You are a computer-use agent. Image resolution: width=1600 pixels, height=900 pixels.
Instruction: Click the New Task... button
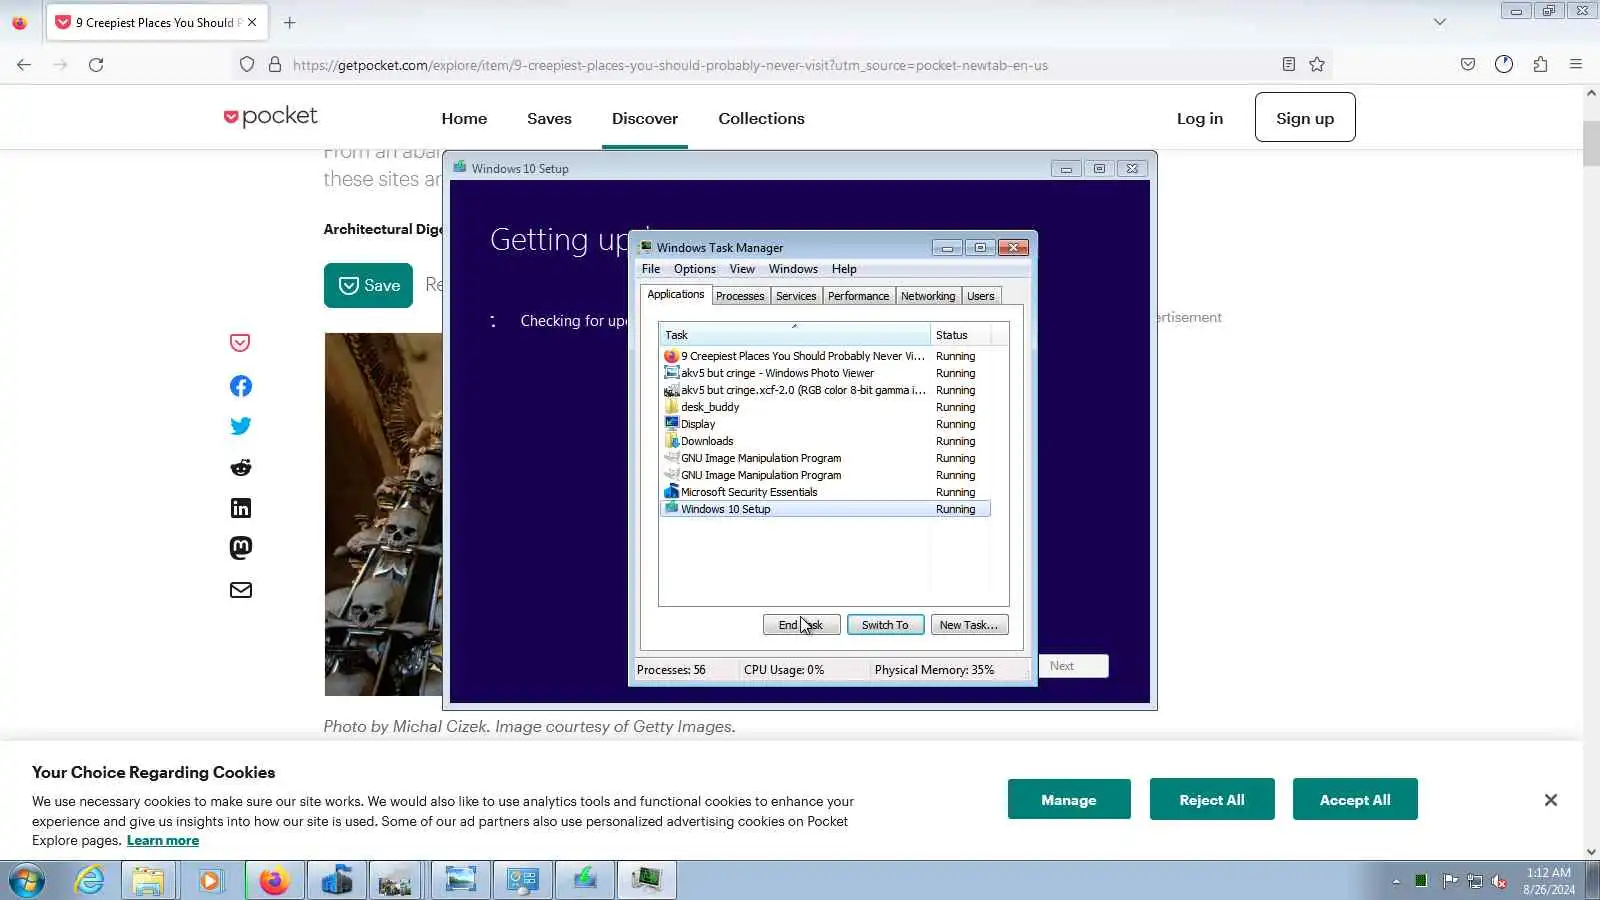tap(969, 625)
